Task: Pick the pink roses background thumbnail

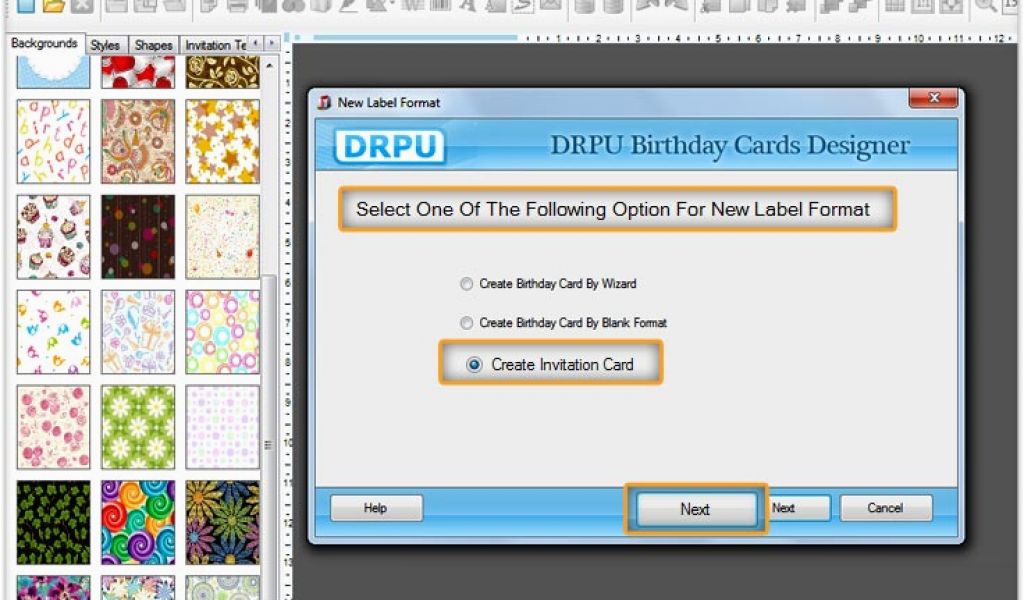Action: pyautogui.click(x=54, y=428)
